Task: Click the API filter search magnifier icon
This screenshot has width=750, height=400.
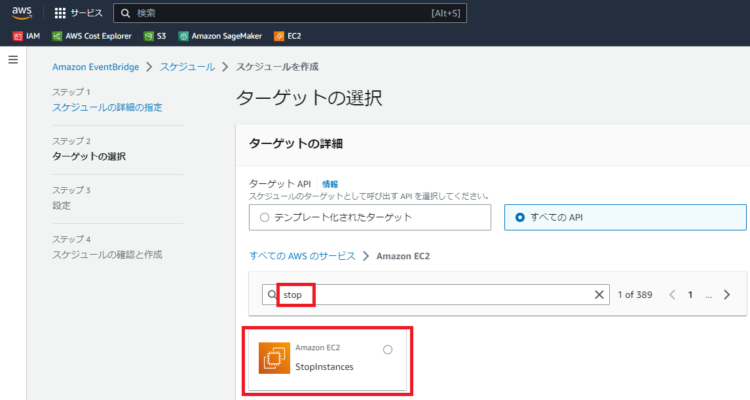Action: pyautogui.click(x=272, y=294)
